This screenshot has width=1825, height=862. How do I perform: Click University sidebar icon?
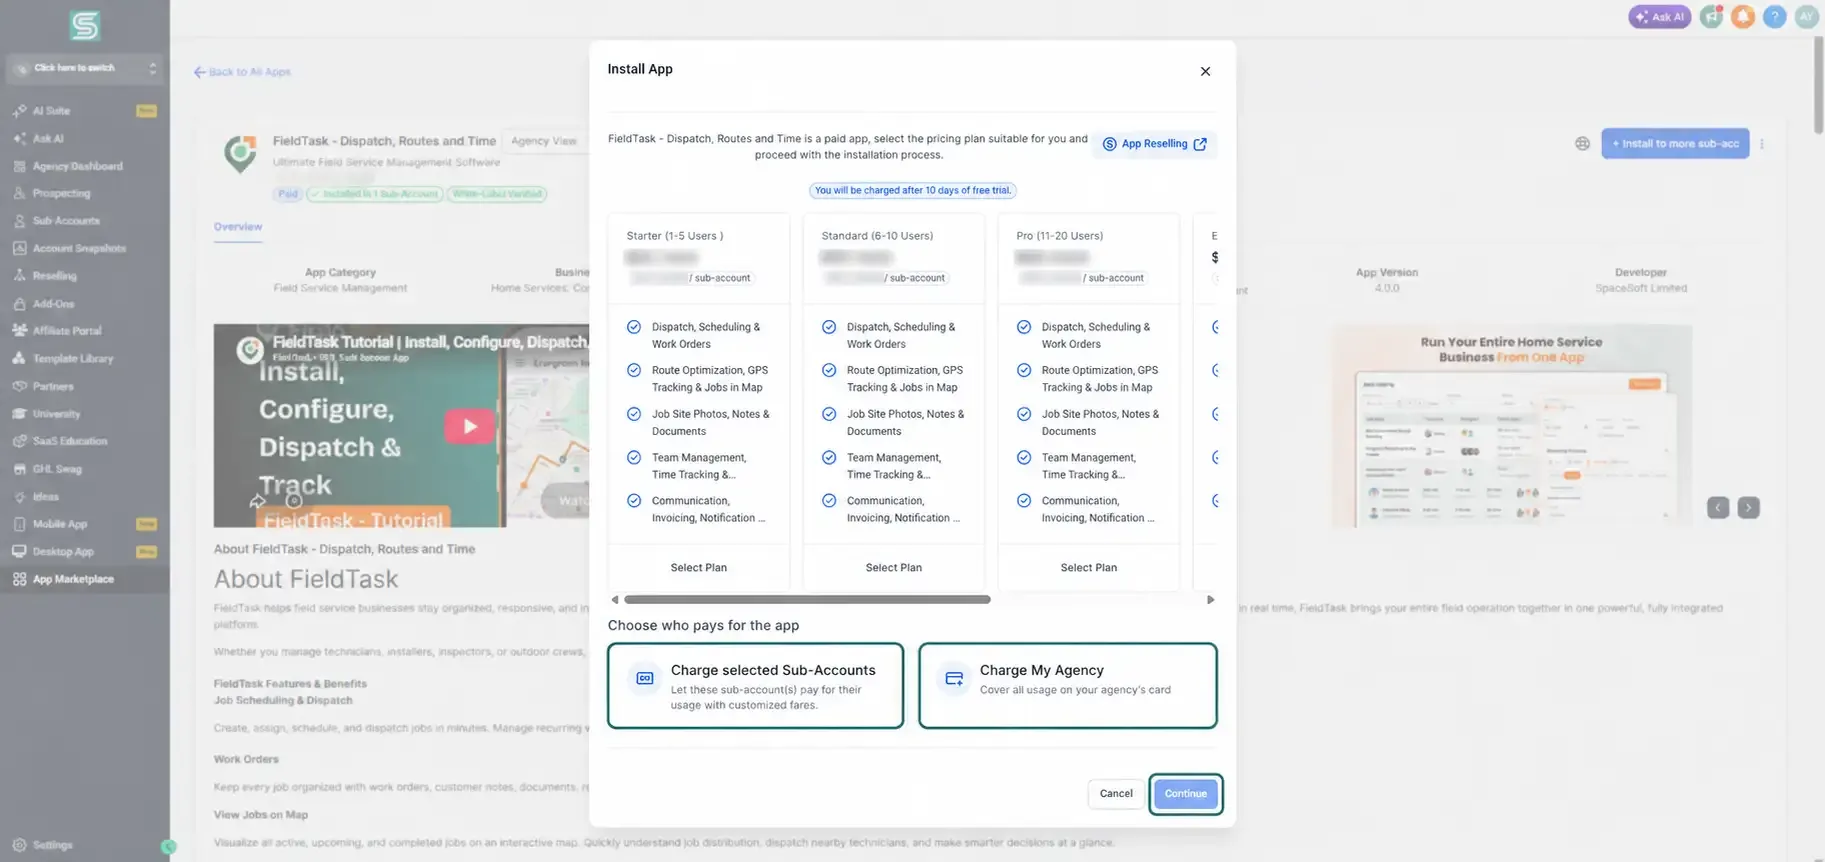(x=19, y=414)
